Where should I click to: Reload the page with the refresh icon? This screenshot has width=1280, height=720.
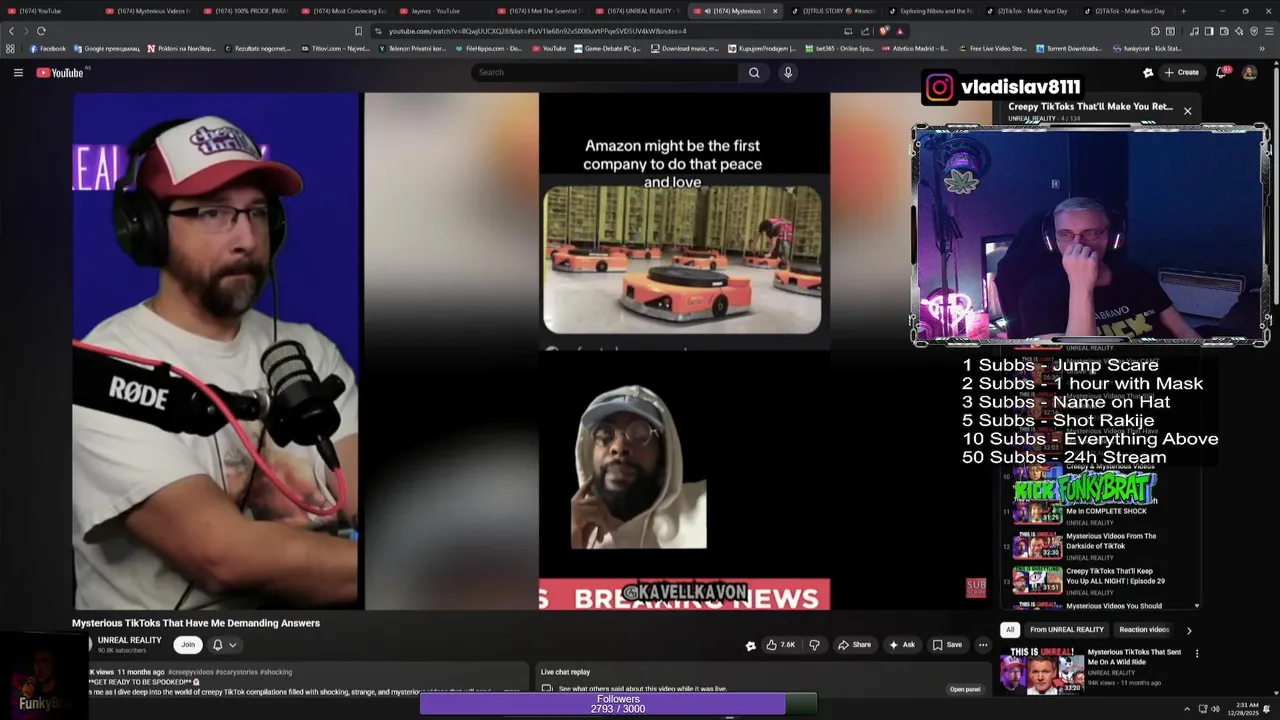41,31
